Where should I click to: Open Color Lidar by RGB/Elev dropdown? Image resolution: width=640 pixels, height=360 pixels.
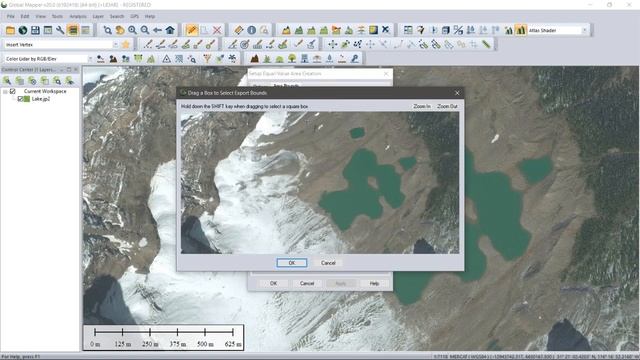click(x=90, y=59)
